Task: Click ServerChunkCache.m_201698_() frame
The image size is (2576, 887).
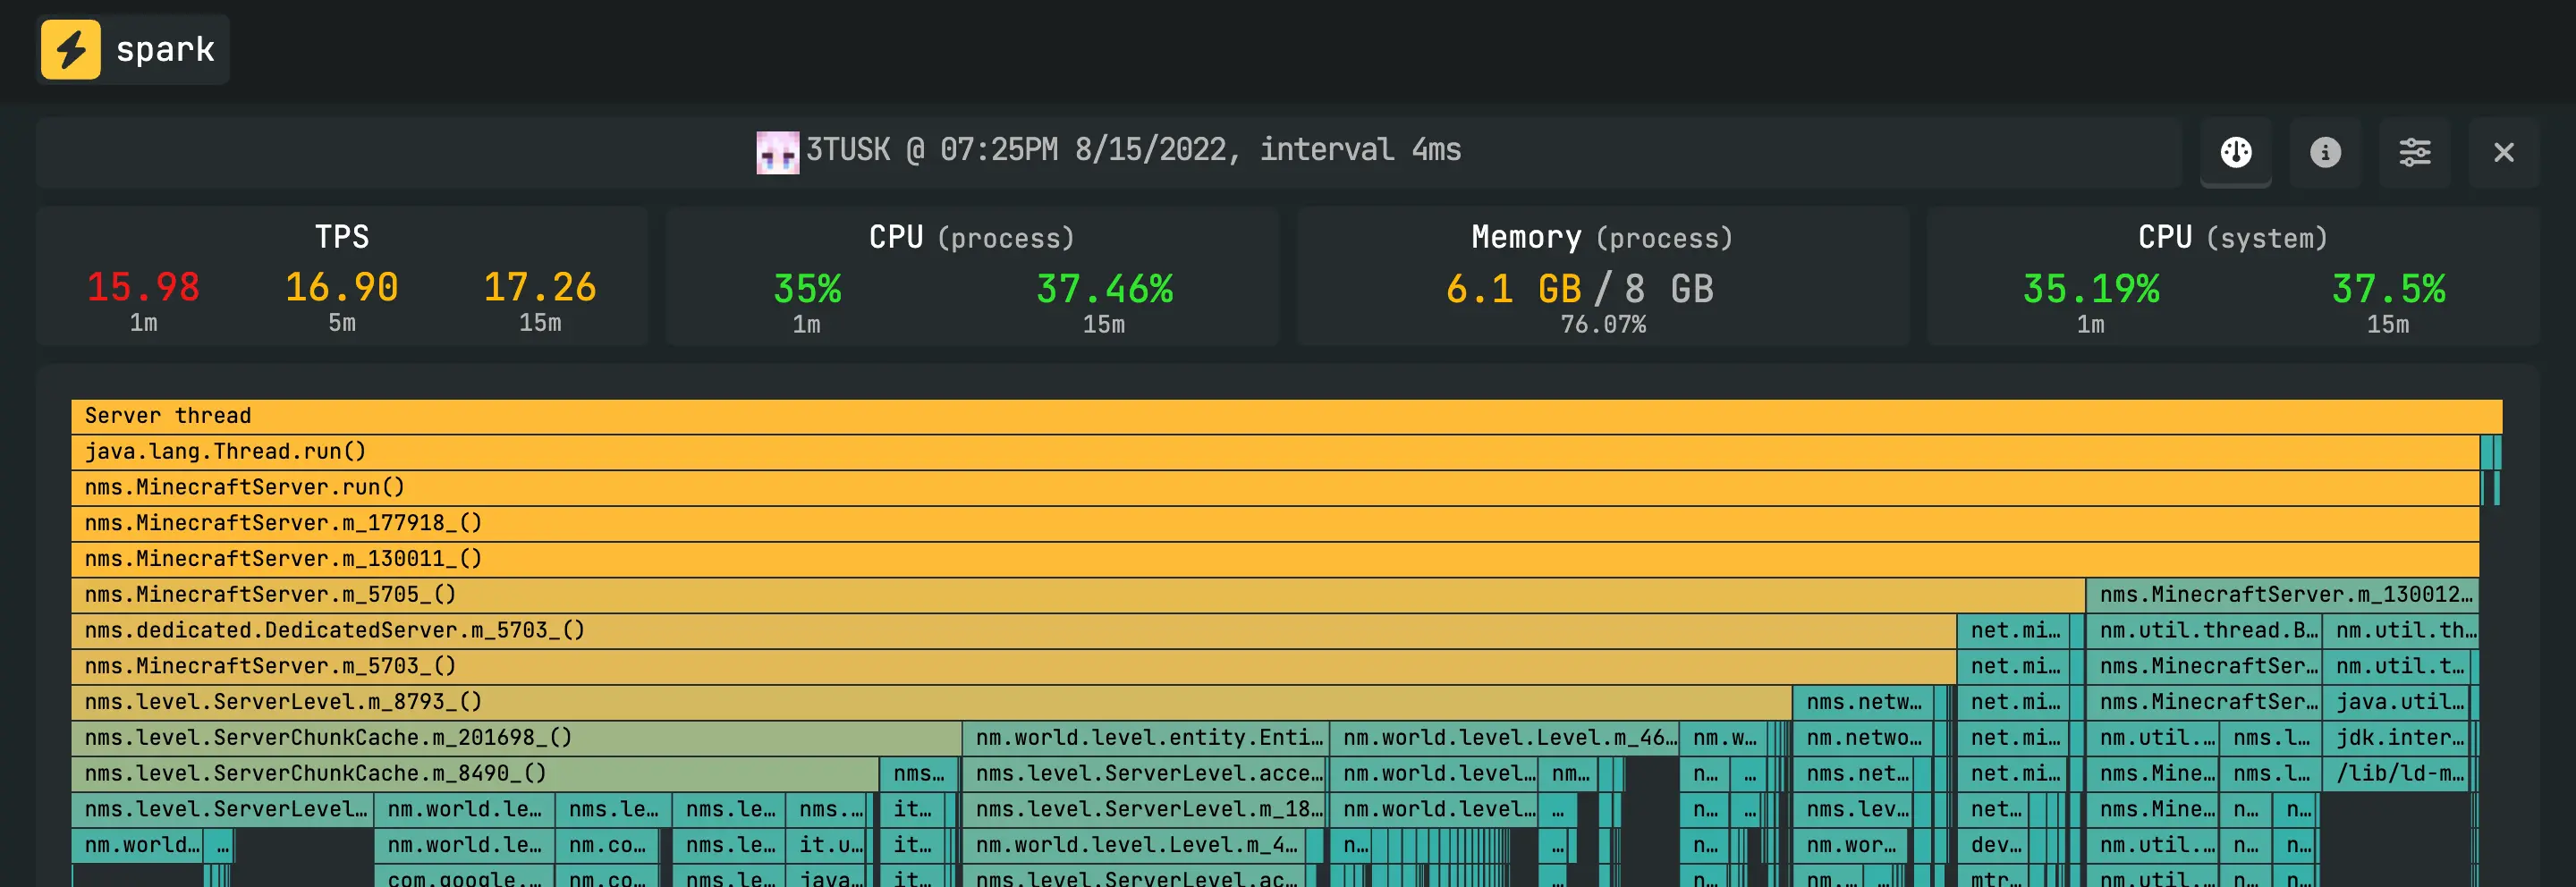Action: click(516, 738)
